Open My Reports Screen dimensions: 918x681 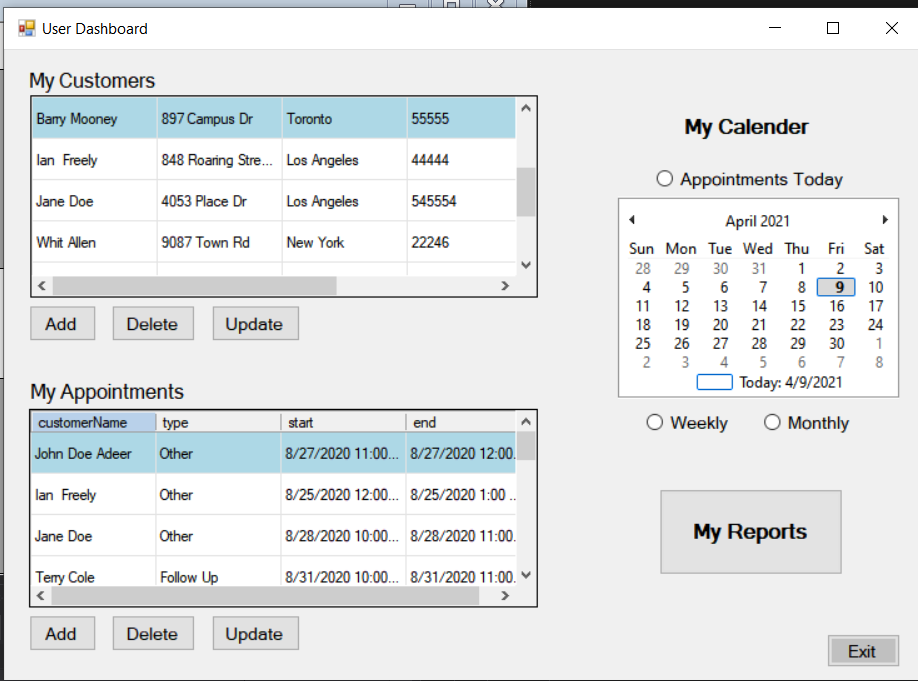pos(751,532)
